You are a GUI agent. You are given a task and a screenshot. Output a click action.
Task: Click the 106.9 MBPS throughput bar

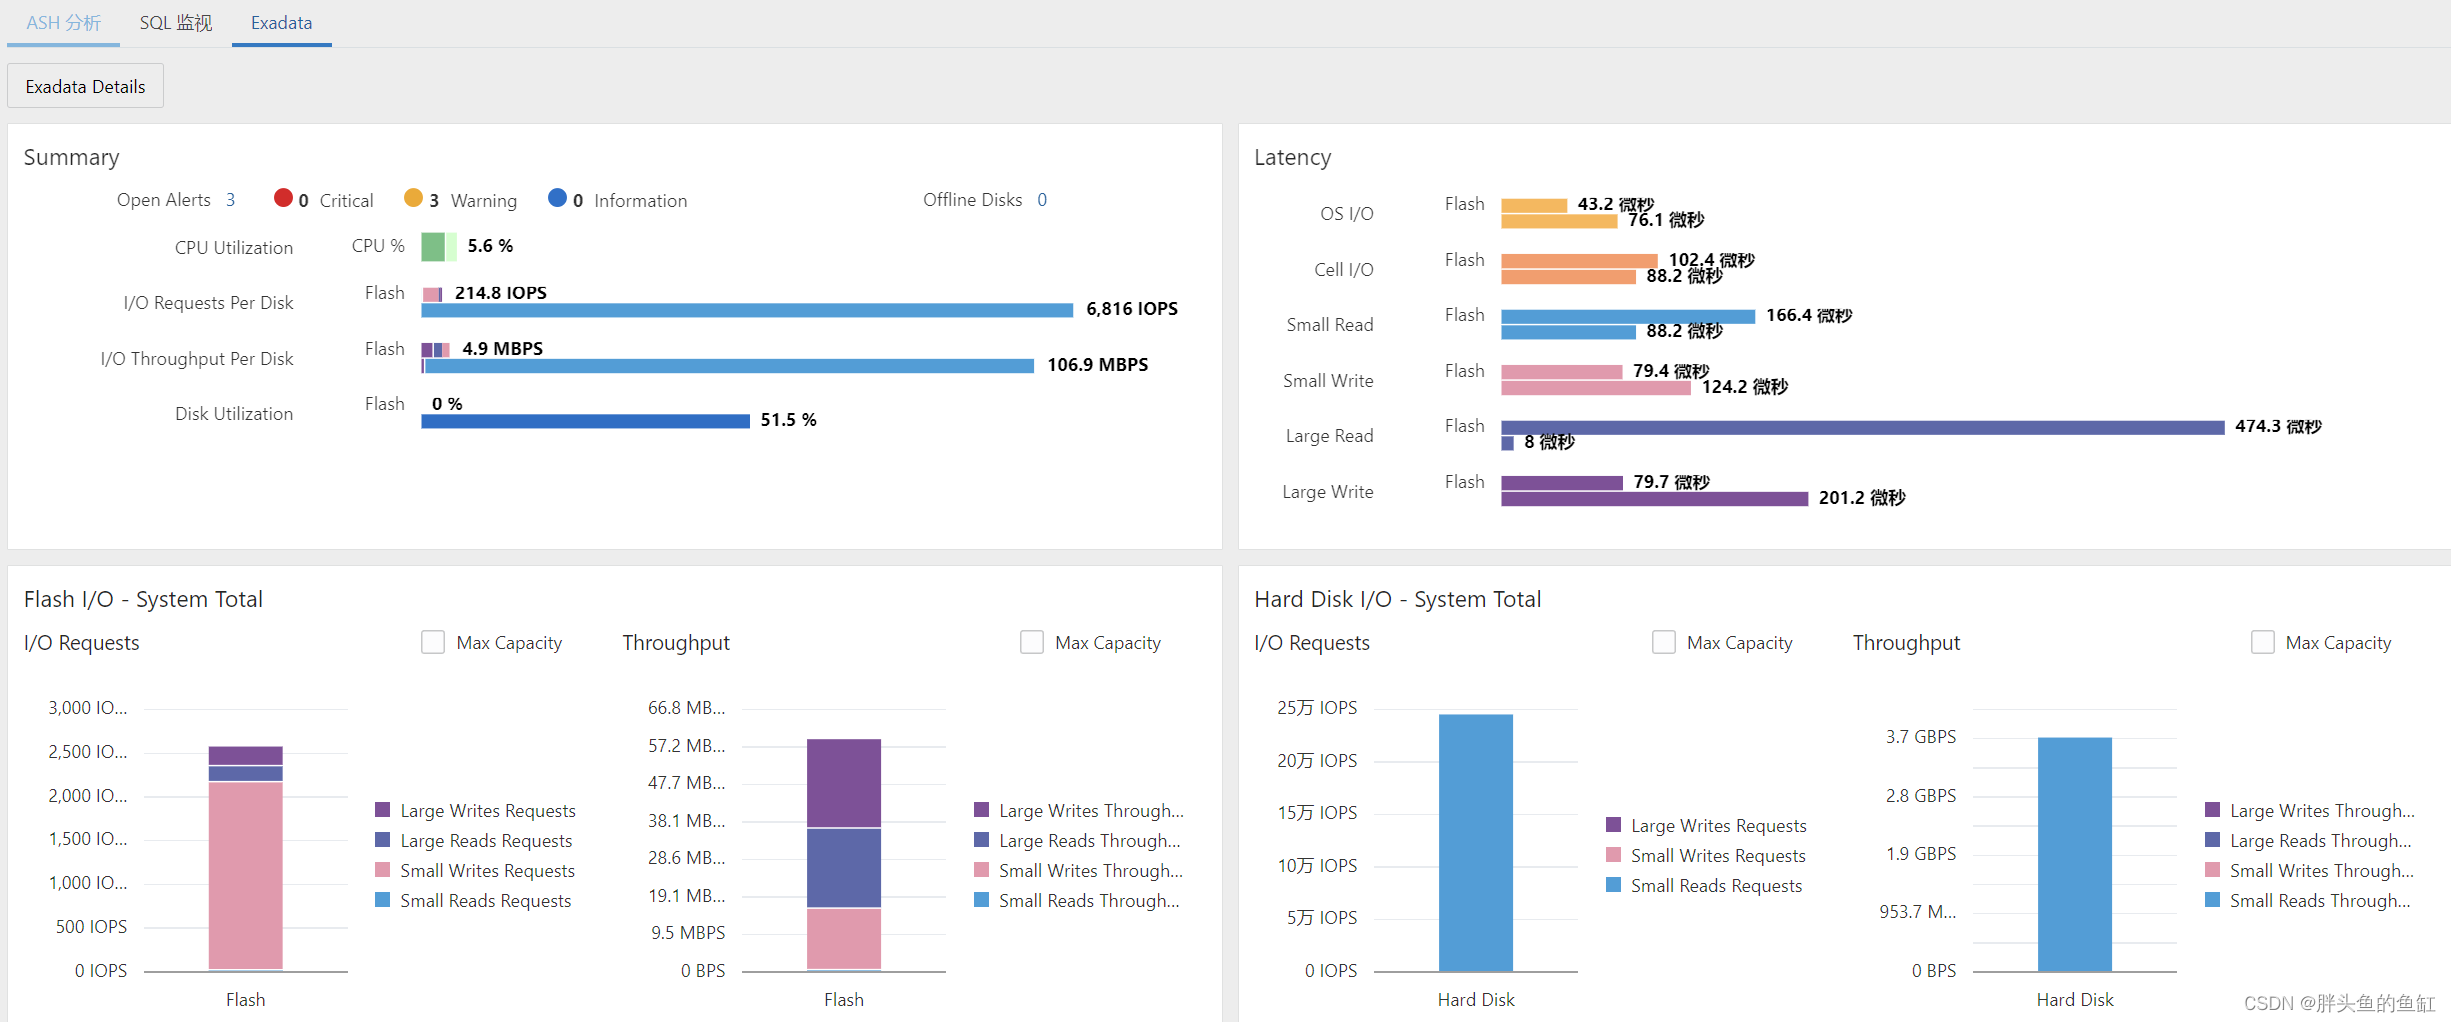point(728,366)
